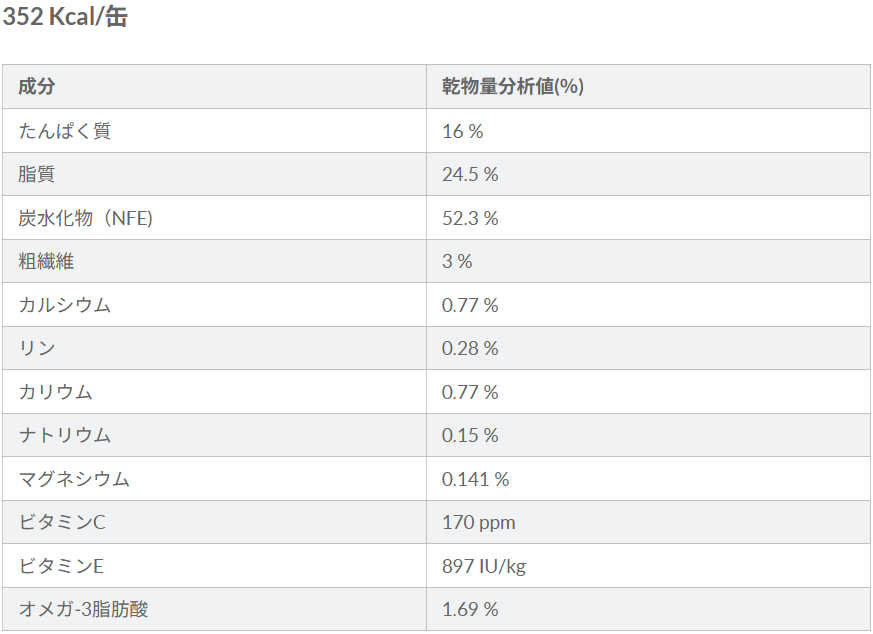This screenshot has height=634, width=873.
Task: Click the 0.141 % magnesium value
Action: 475,479
